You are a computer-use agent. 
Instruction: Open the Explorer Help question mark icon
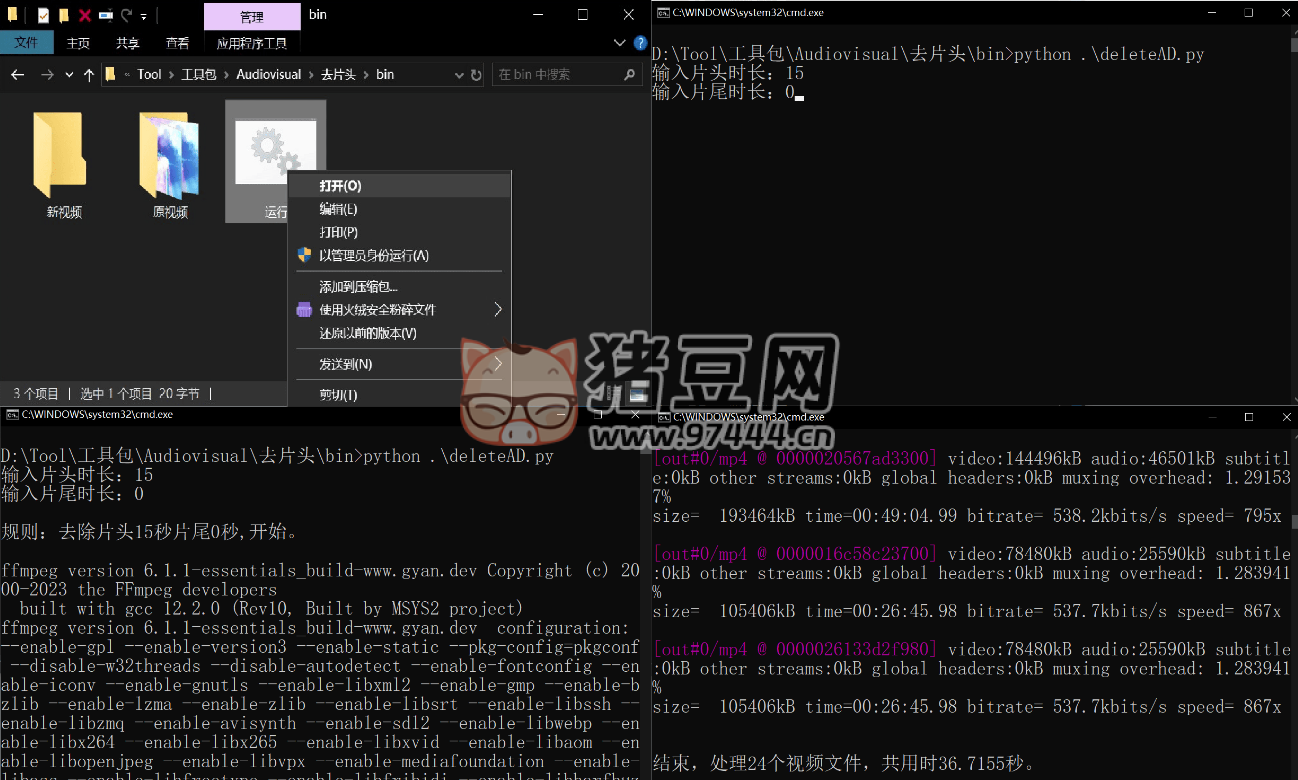click(640, 43)
